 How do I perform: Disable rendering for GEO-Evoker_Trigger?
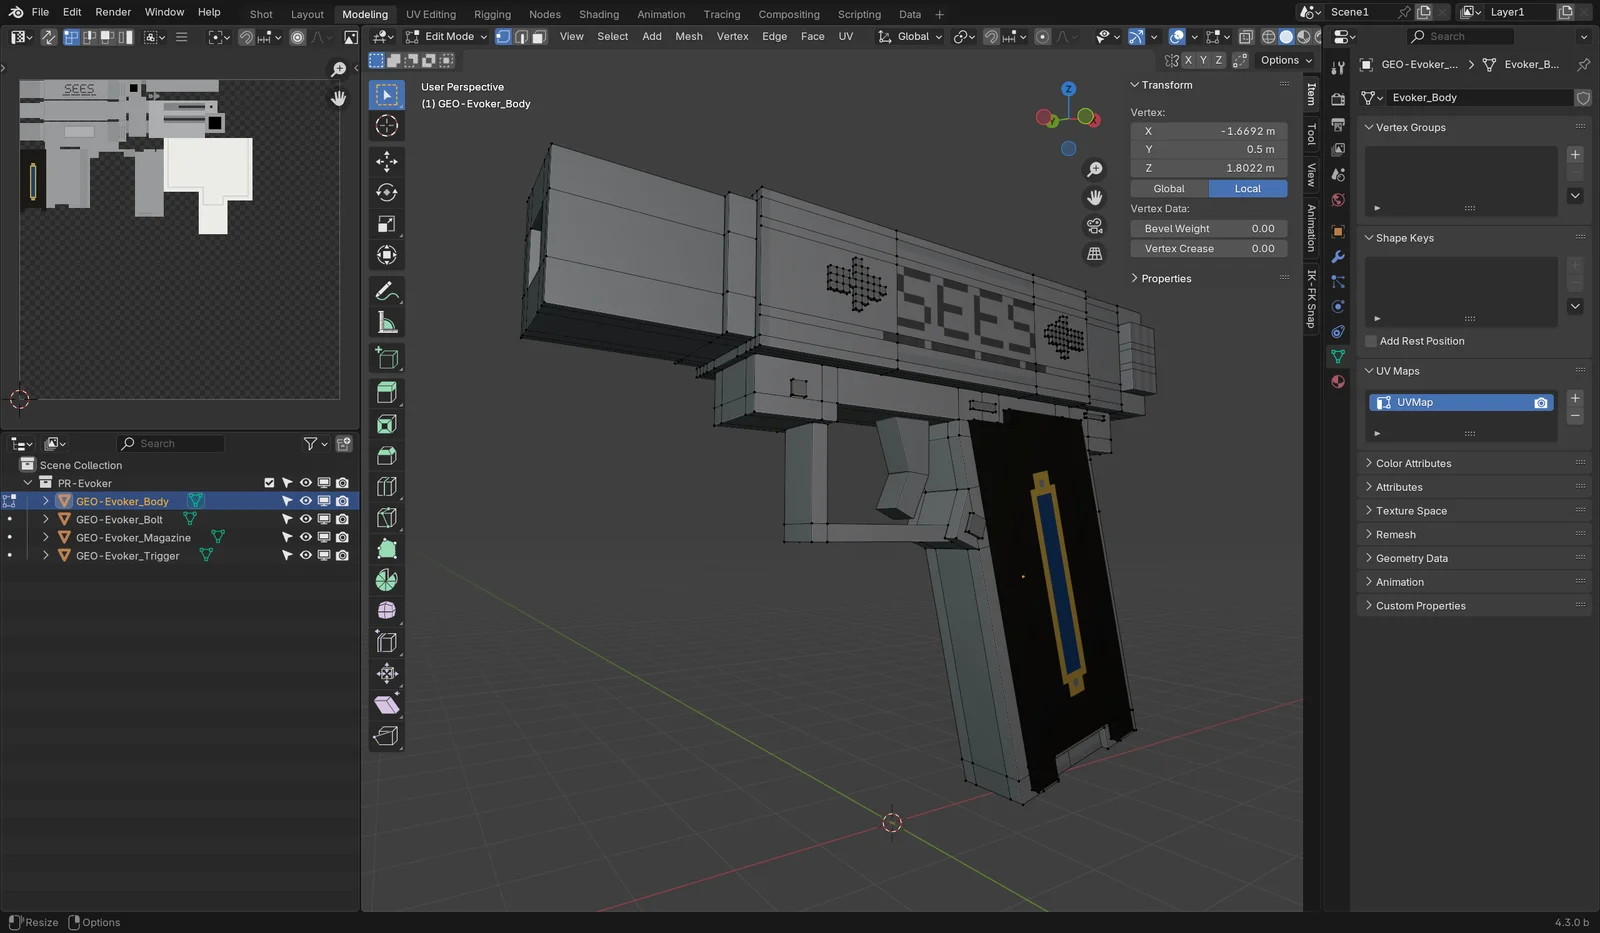click(342, 555)
